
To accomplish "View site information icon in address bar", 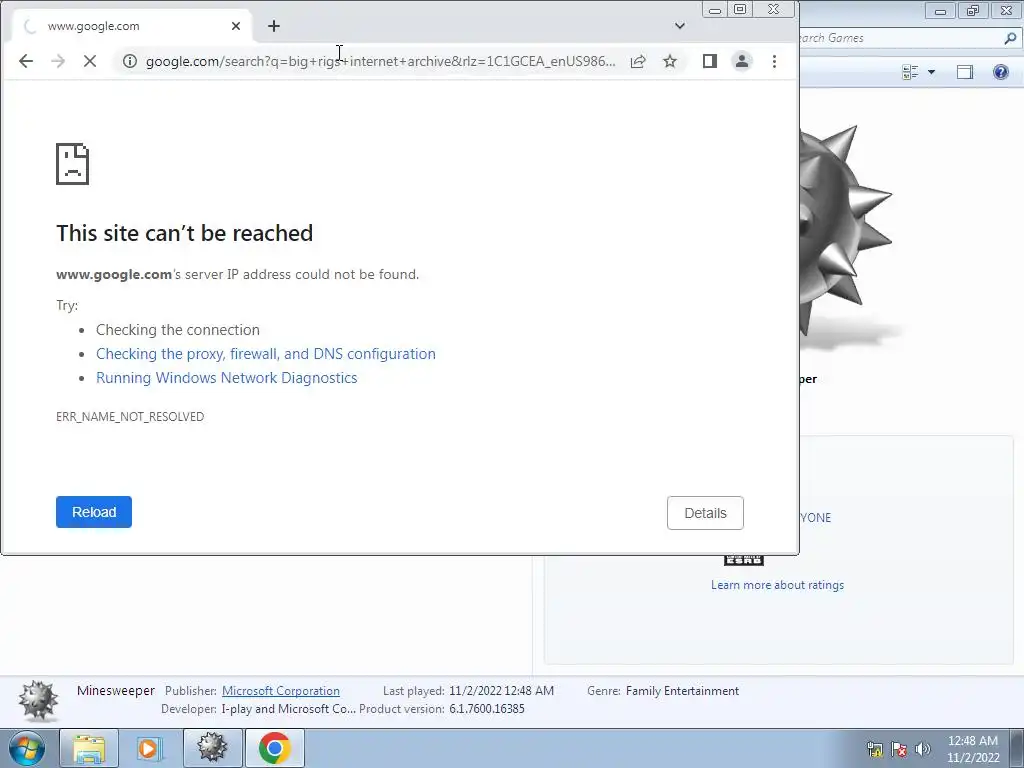I will click(x=130, y=61).
